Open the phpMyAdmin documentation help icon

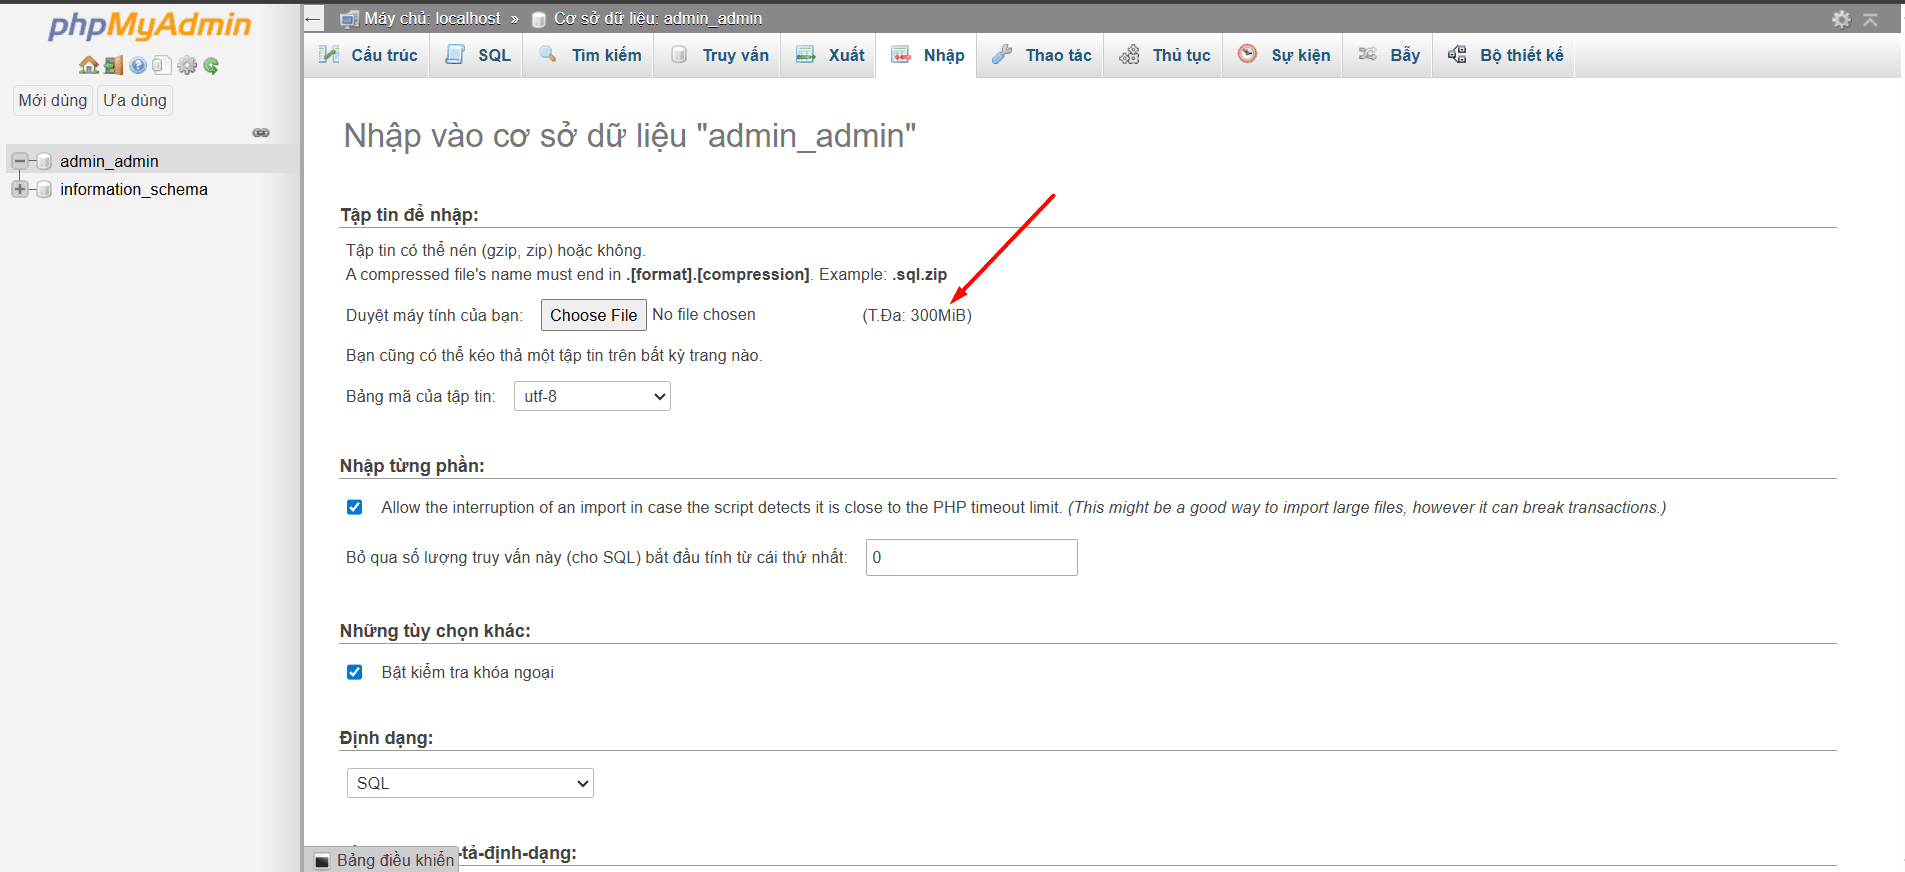point(138,66)
